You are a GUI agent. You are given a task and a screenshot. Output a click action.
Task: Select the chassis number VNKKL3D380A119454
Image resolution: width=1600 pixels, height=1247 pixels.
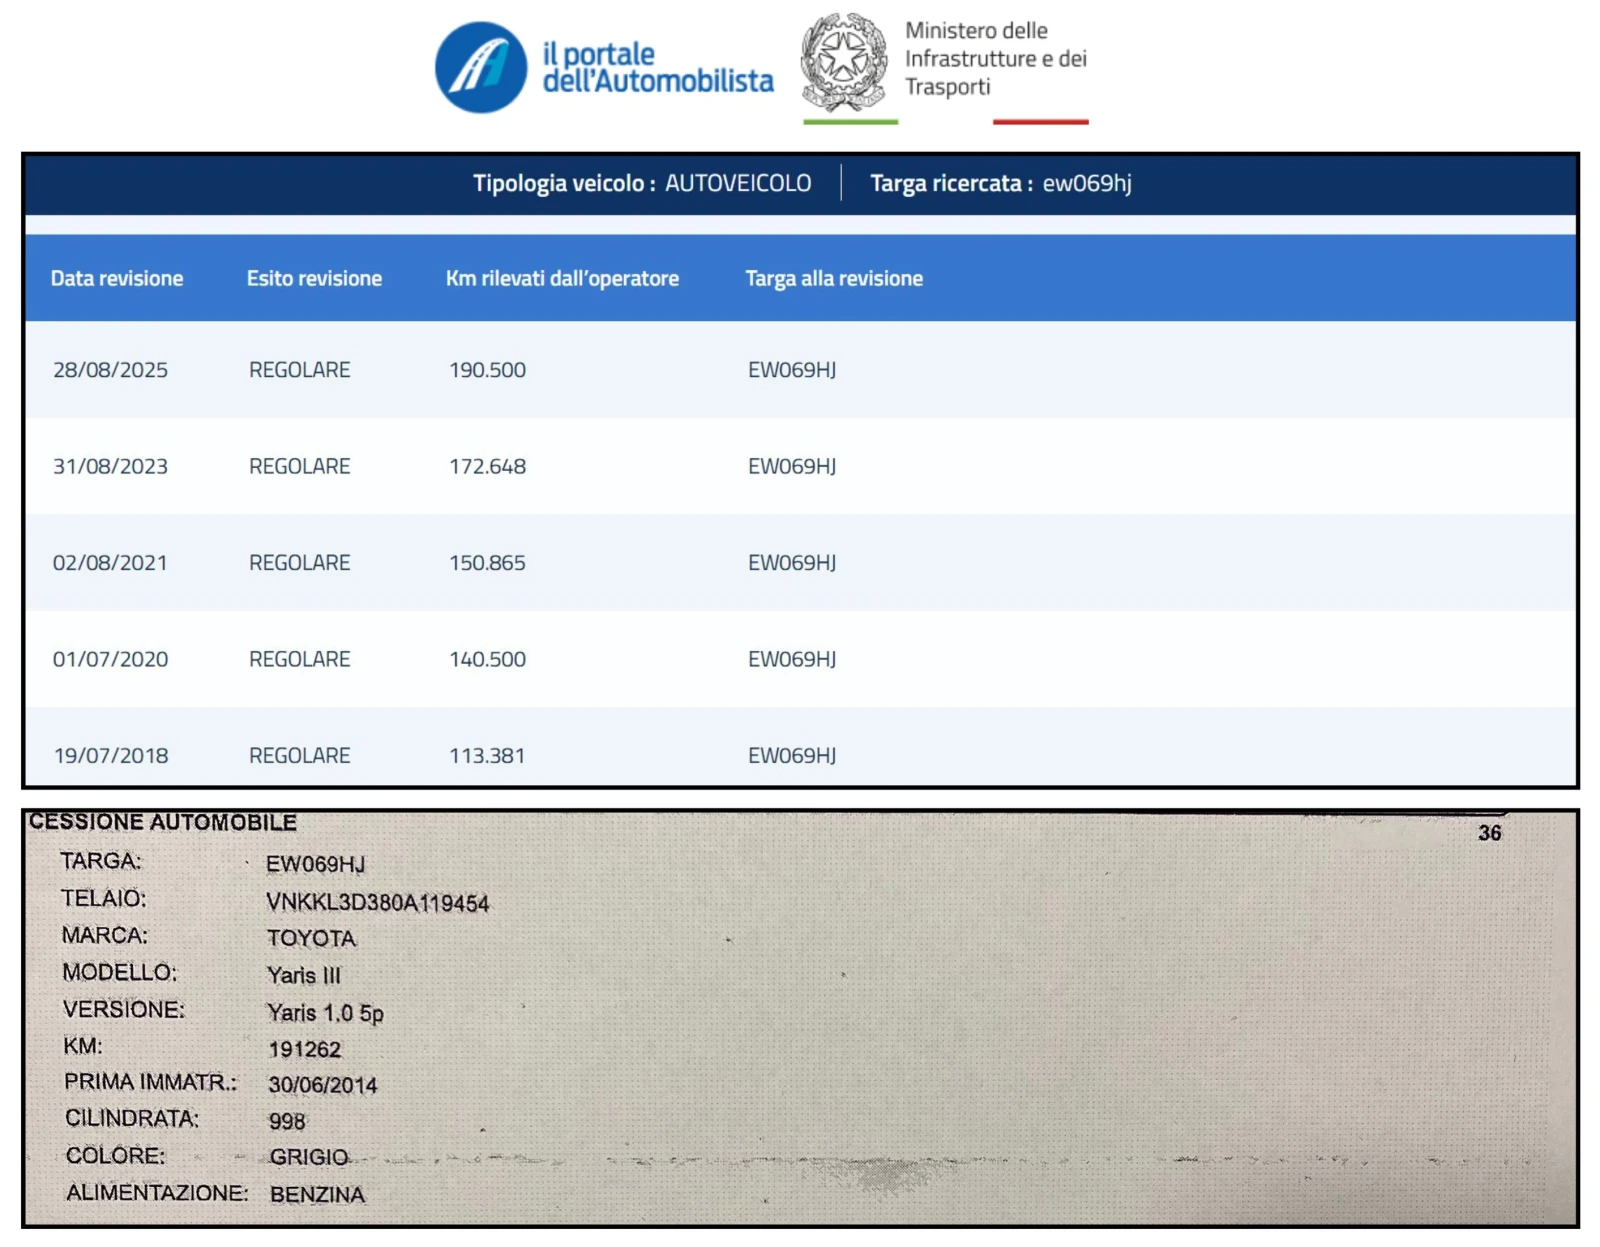tap(377, 903)
